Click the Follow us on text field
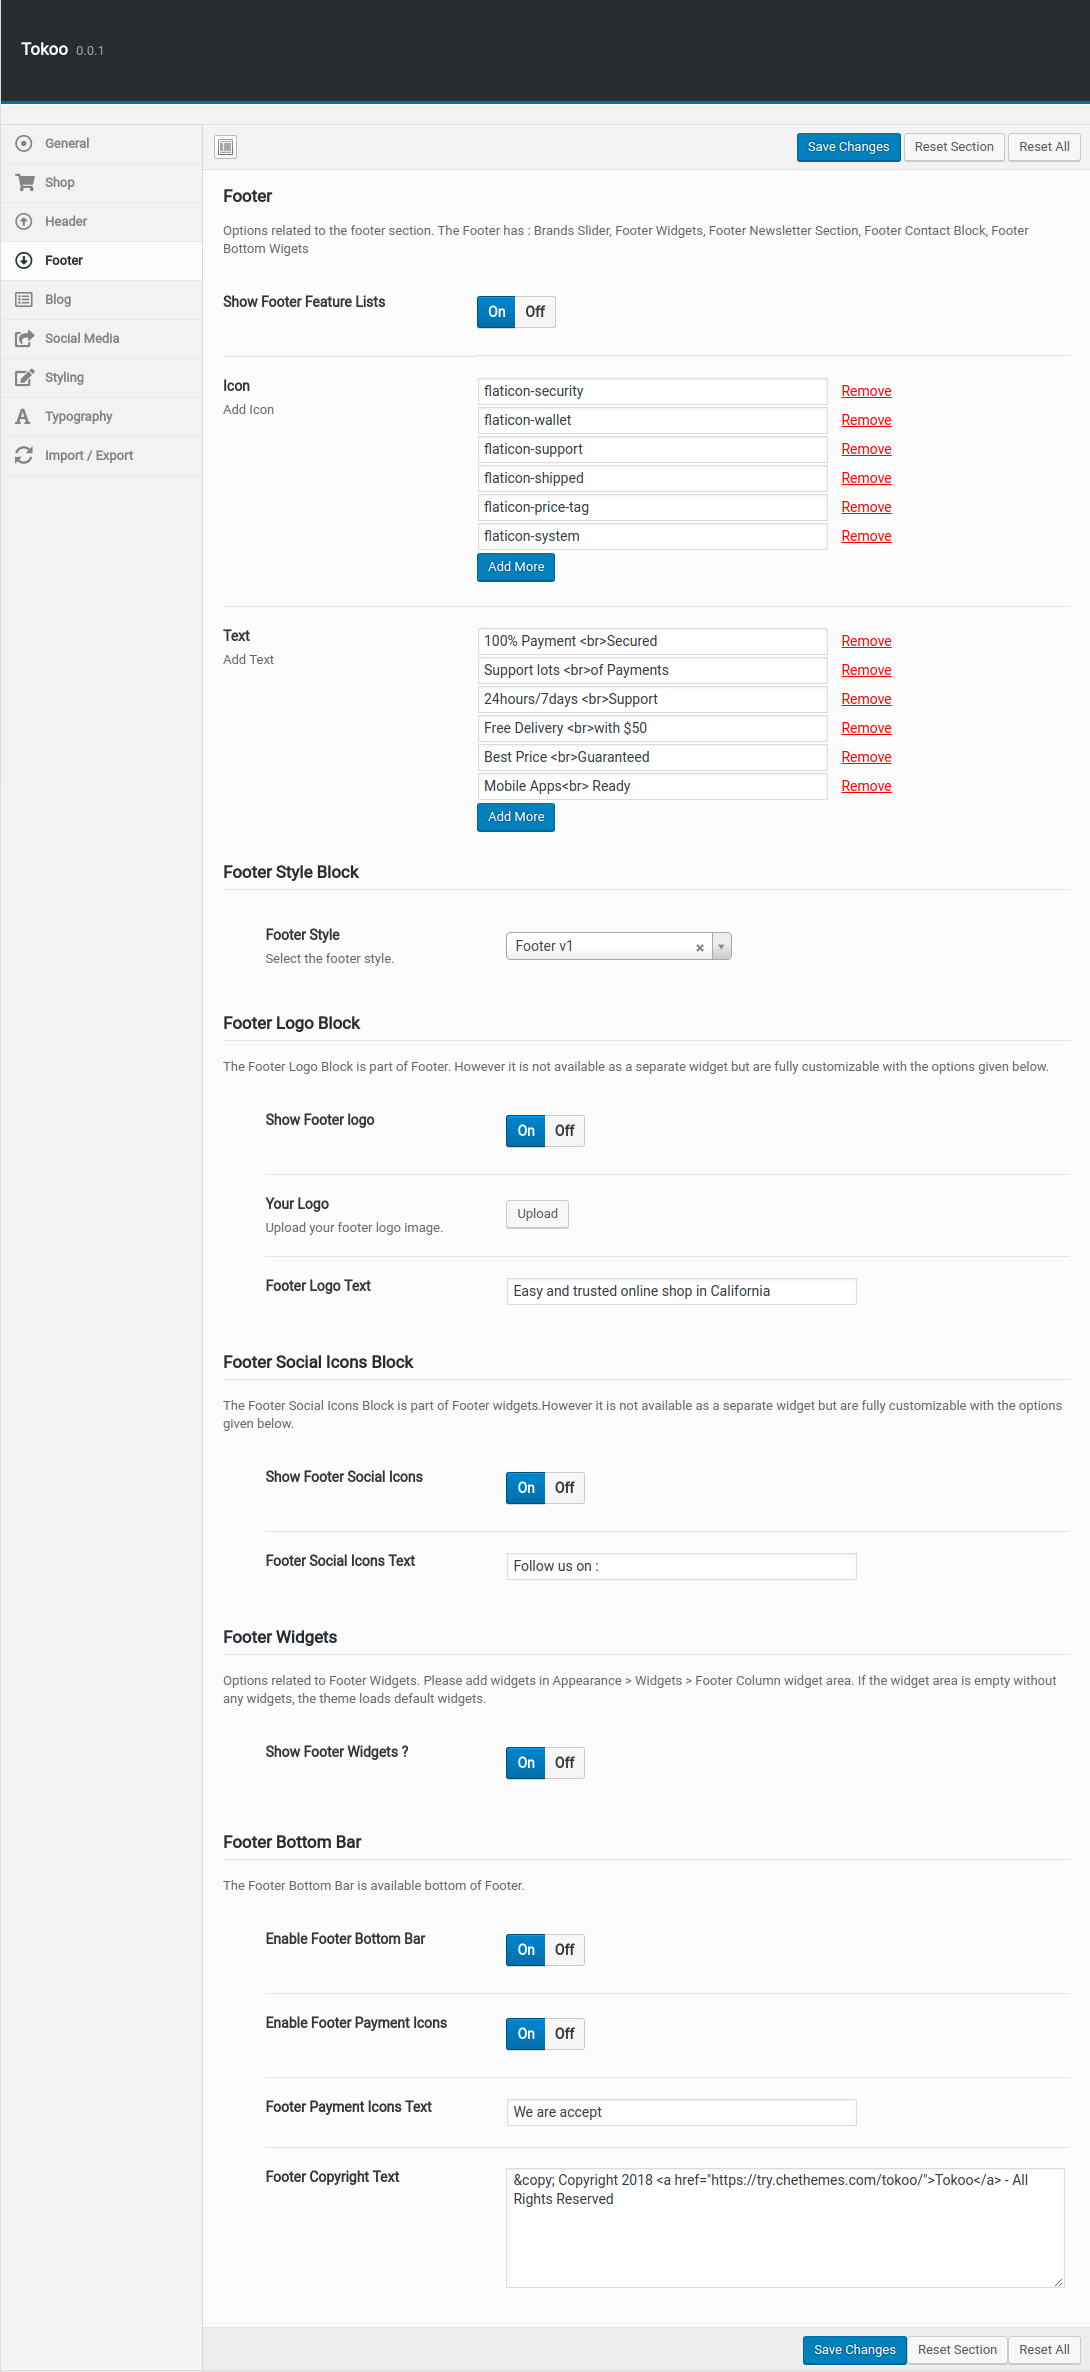The height and width of the screenshot is (2372, 1090). pos(681,1566)
